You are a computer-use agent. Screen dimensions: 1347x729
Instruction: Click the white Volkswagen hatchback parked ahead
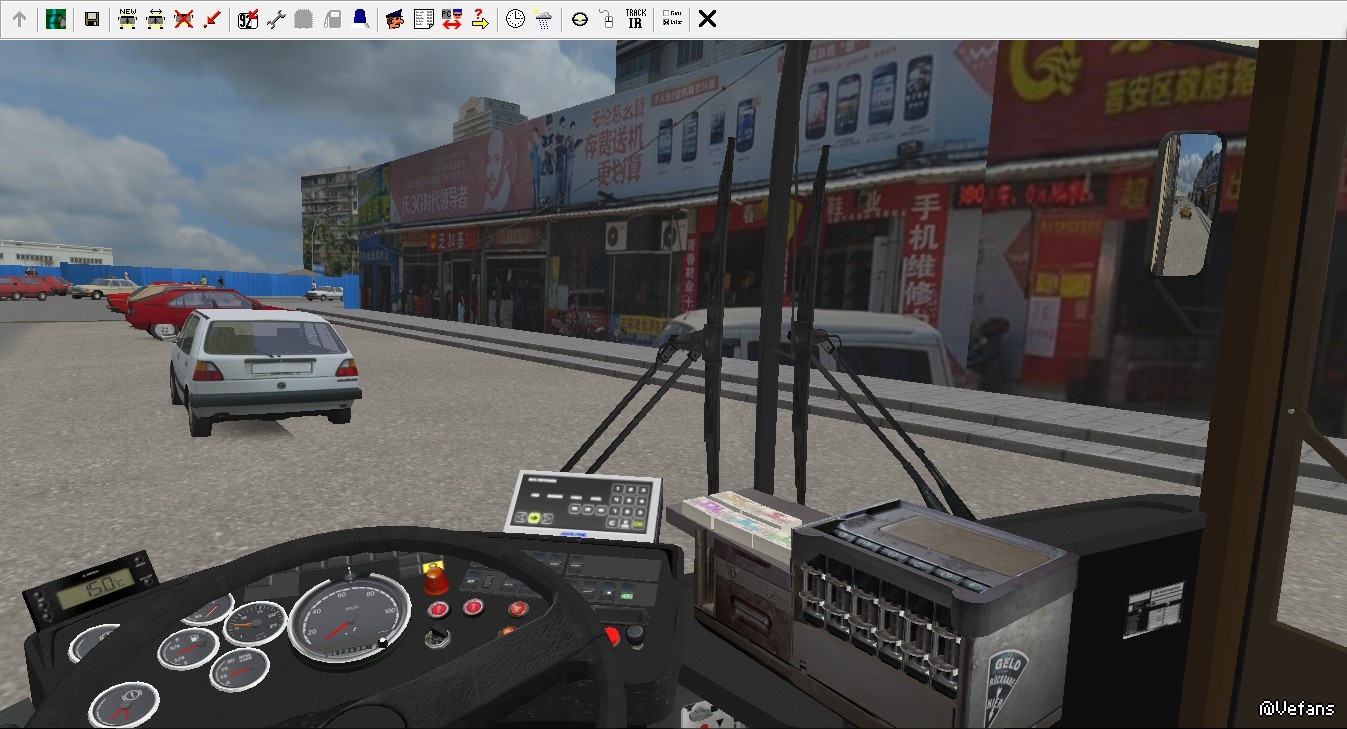point(264,370)
